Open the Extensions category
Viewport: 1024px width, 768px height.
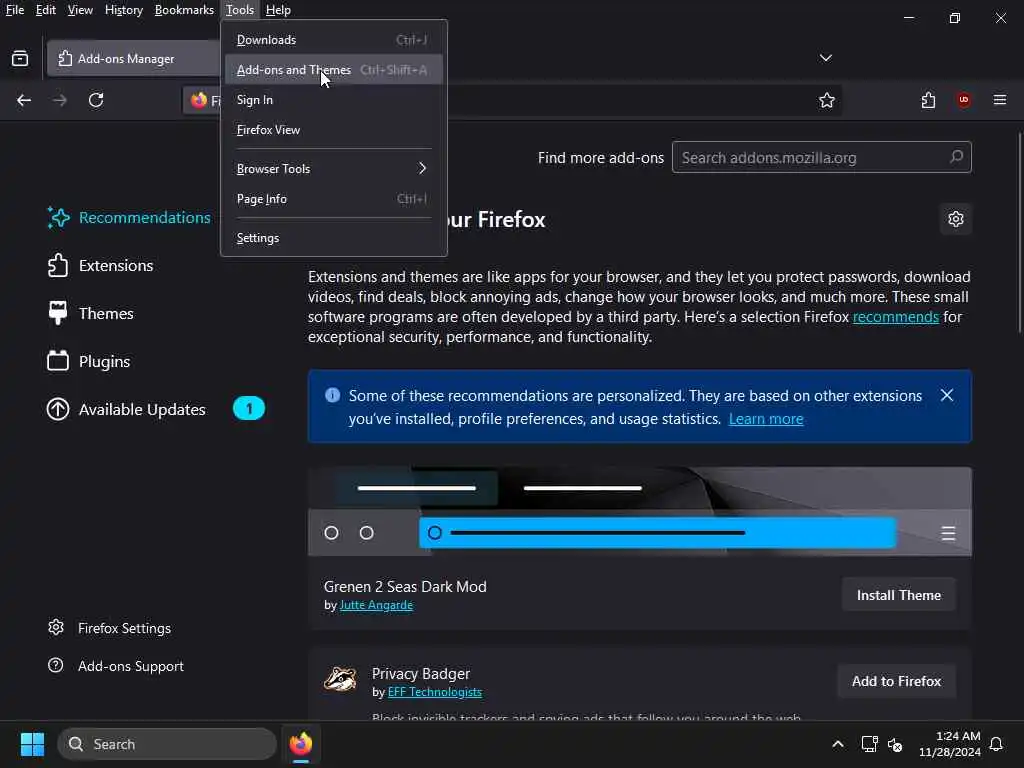(101, 266)
